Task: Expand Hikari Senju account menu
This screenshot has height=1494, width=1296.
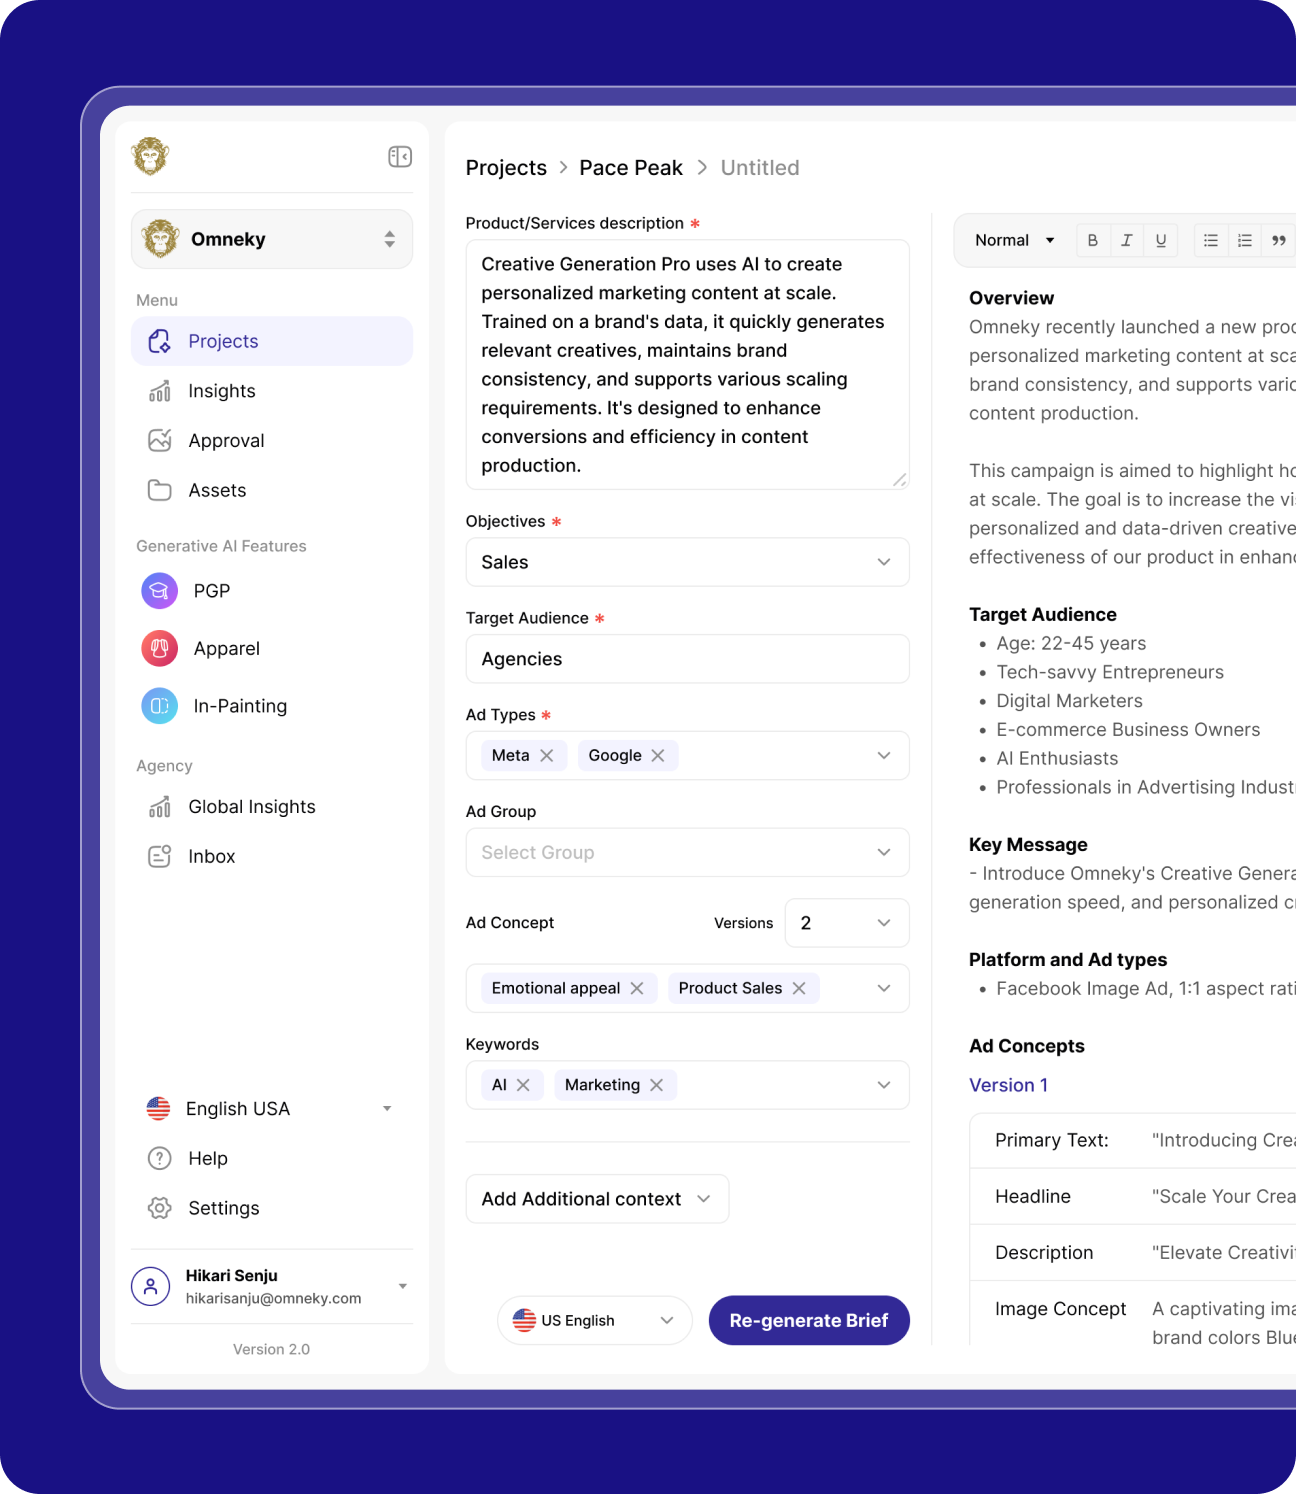Action: [402, 1286]
